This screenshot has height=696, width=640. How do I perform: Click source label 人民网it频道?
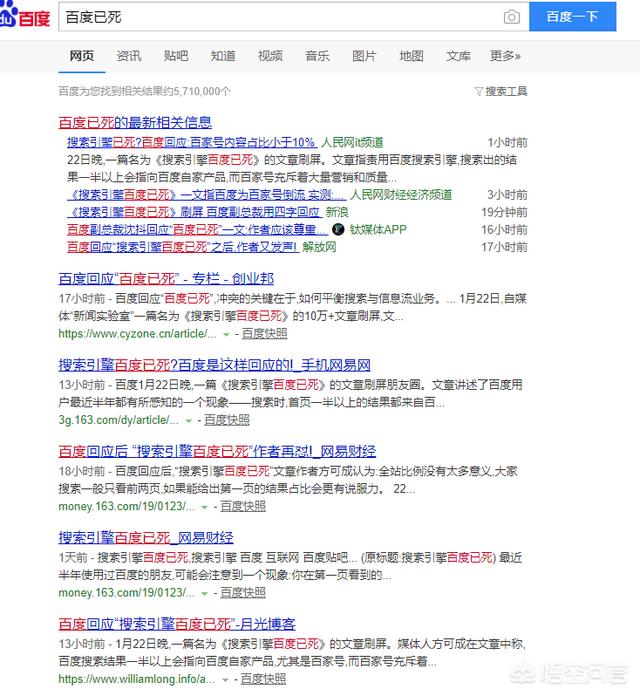pos(352,142)
